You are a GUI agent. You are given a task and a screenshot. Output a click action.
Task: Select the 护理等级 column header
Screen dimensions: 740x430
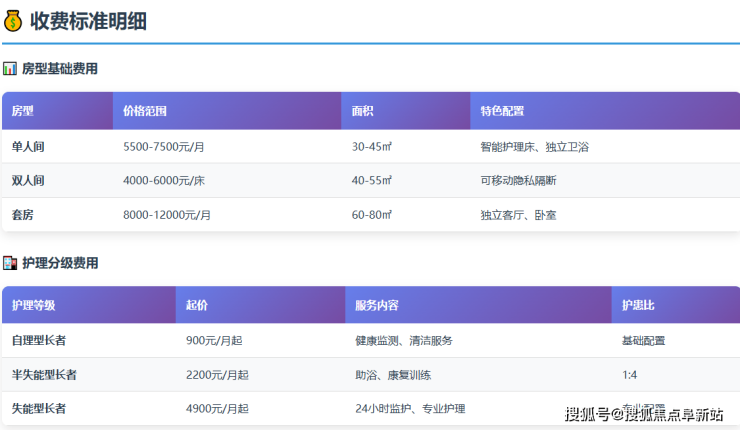[33, 305]
